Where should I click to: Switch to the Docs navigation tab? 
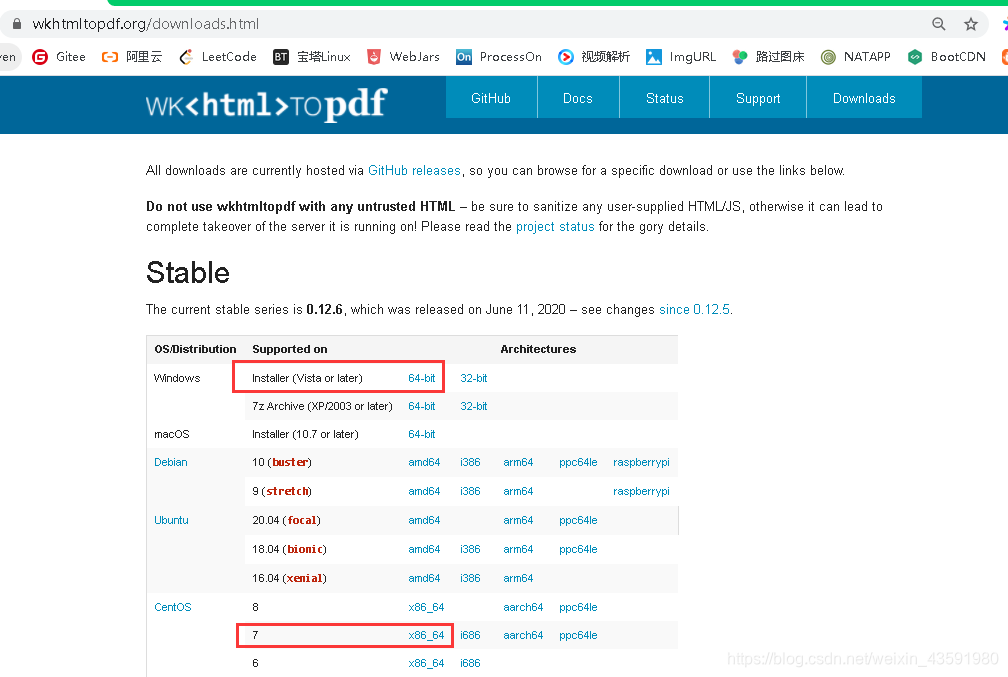[577, 98]
